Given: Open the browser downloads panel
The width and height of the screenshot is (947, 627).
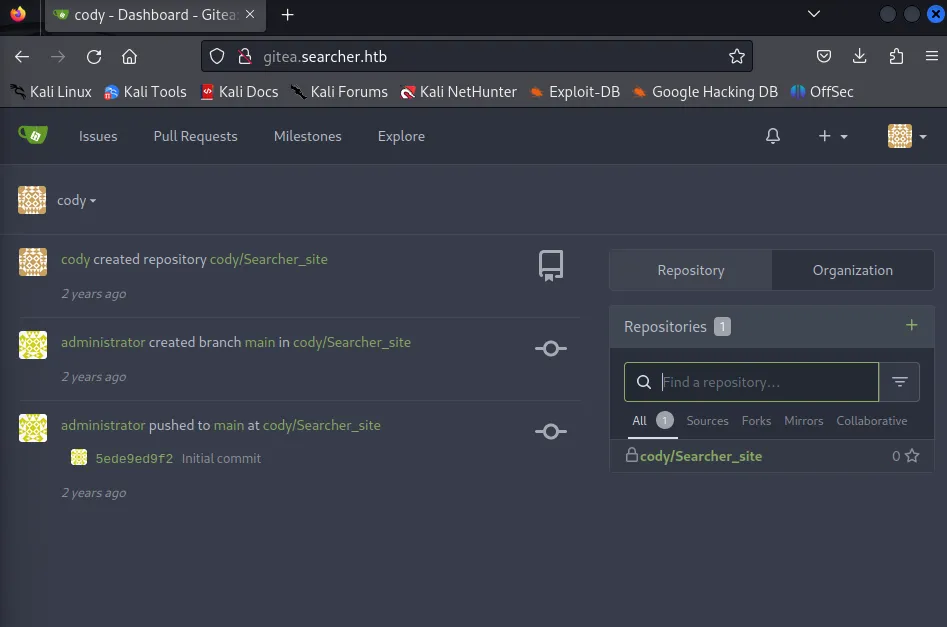Looking at the screenshot, I should 859,57.
